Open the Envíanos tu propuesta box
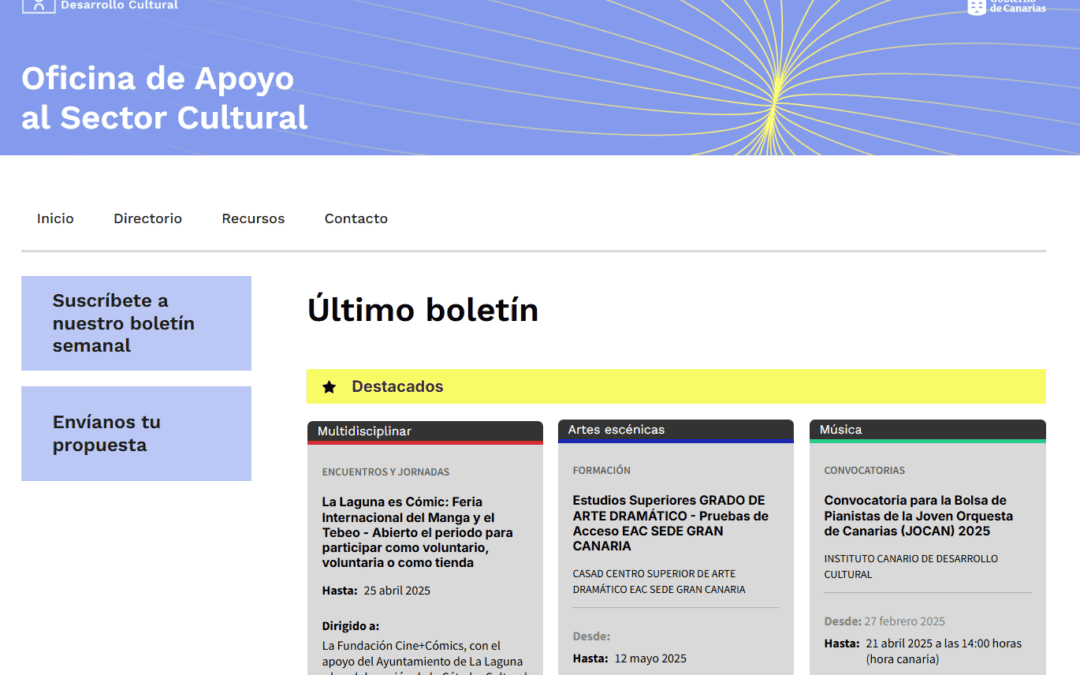The height and width of the screenshot is (675, 1080). (136, 433)
